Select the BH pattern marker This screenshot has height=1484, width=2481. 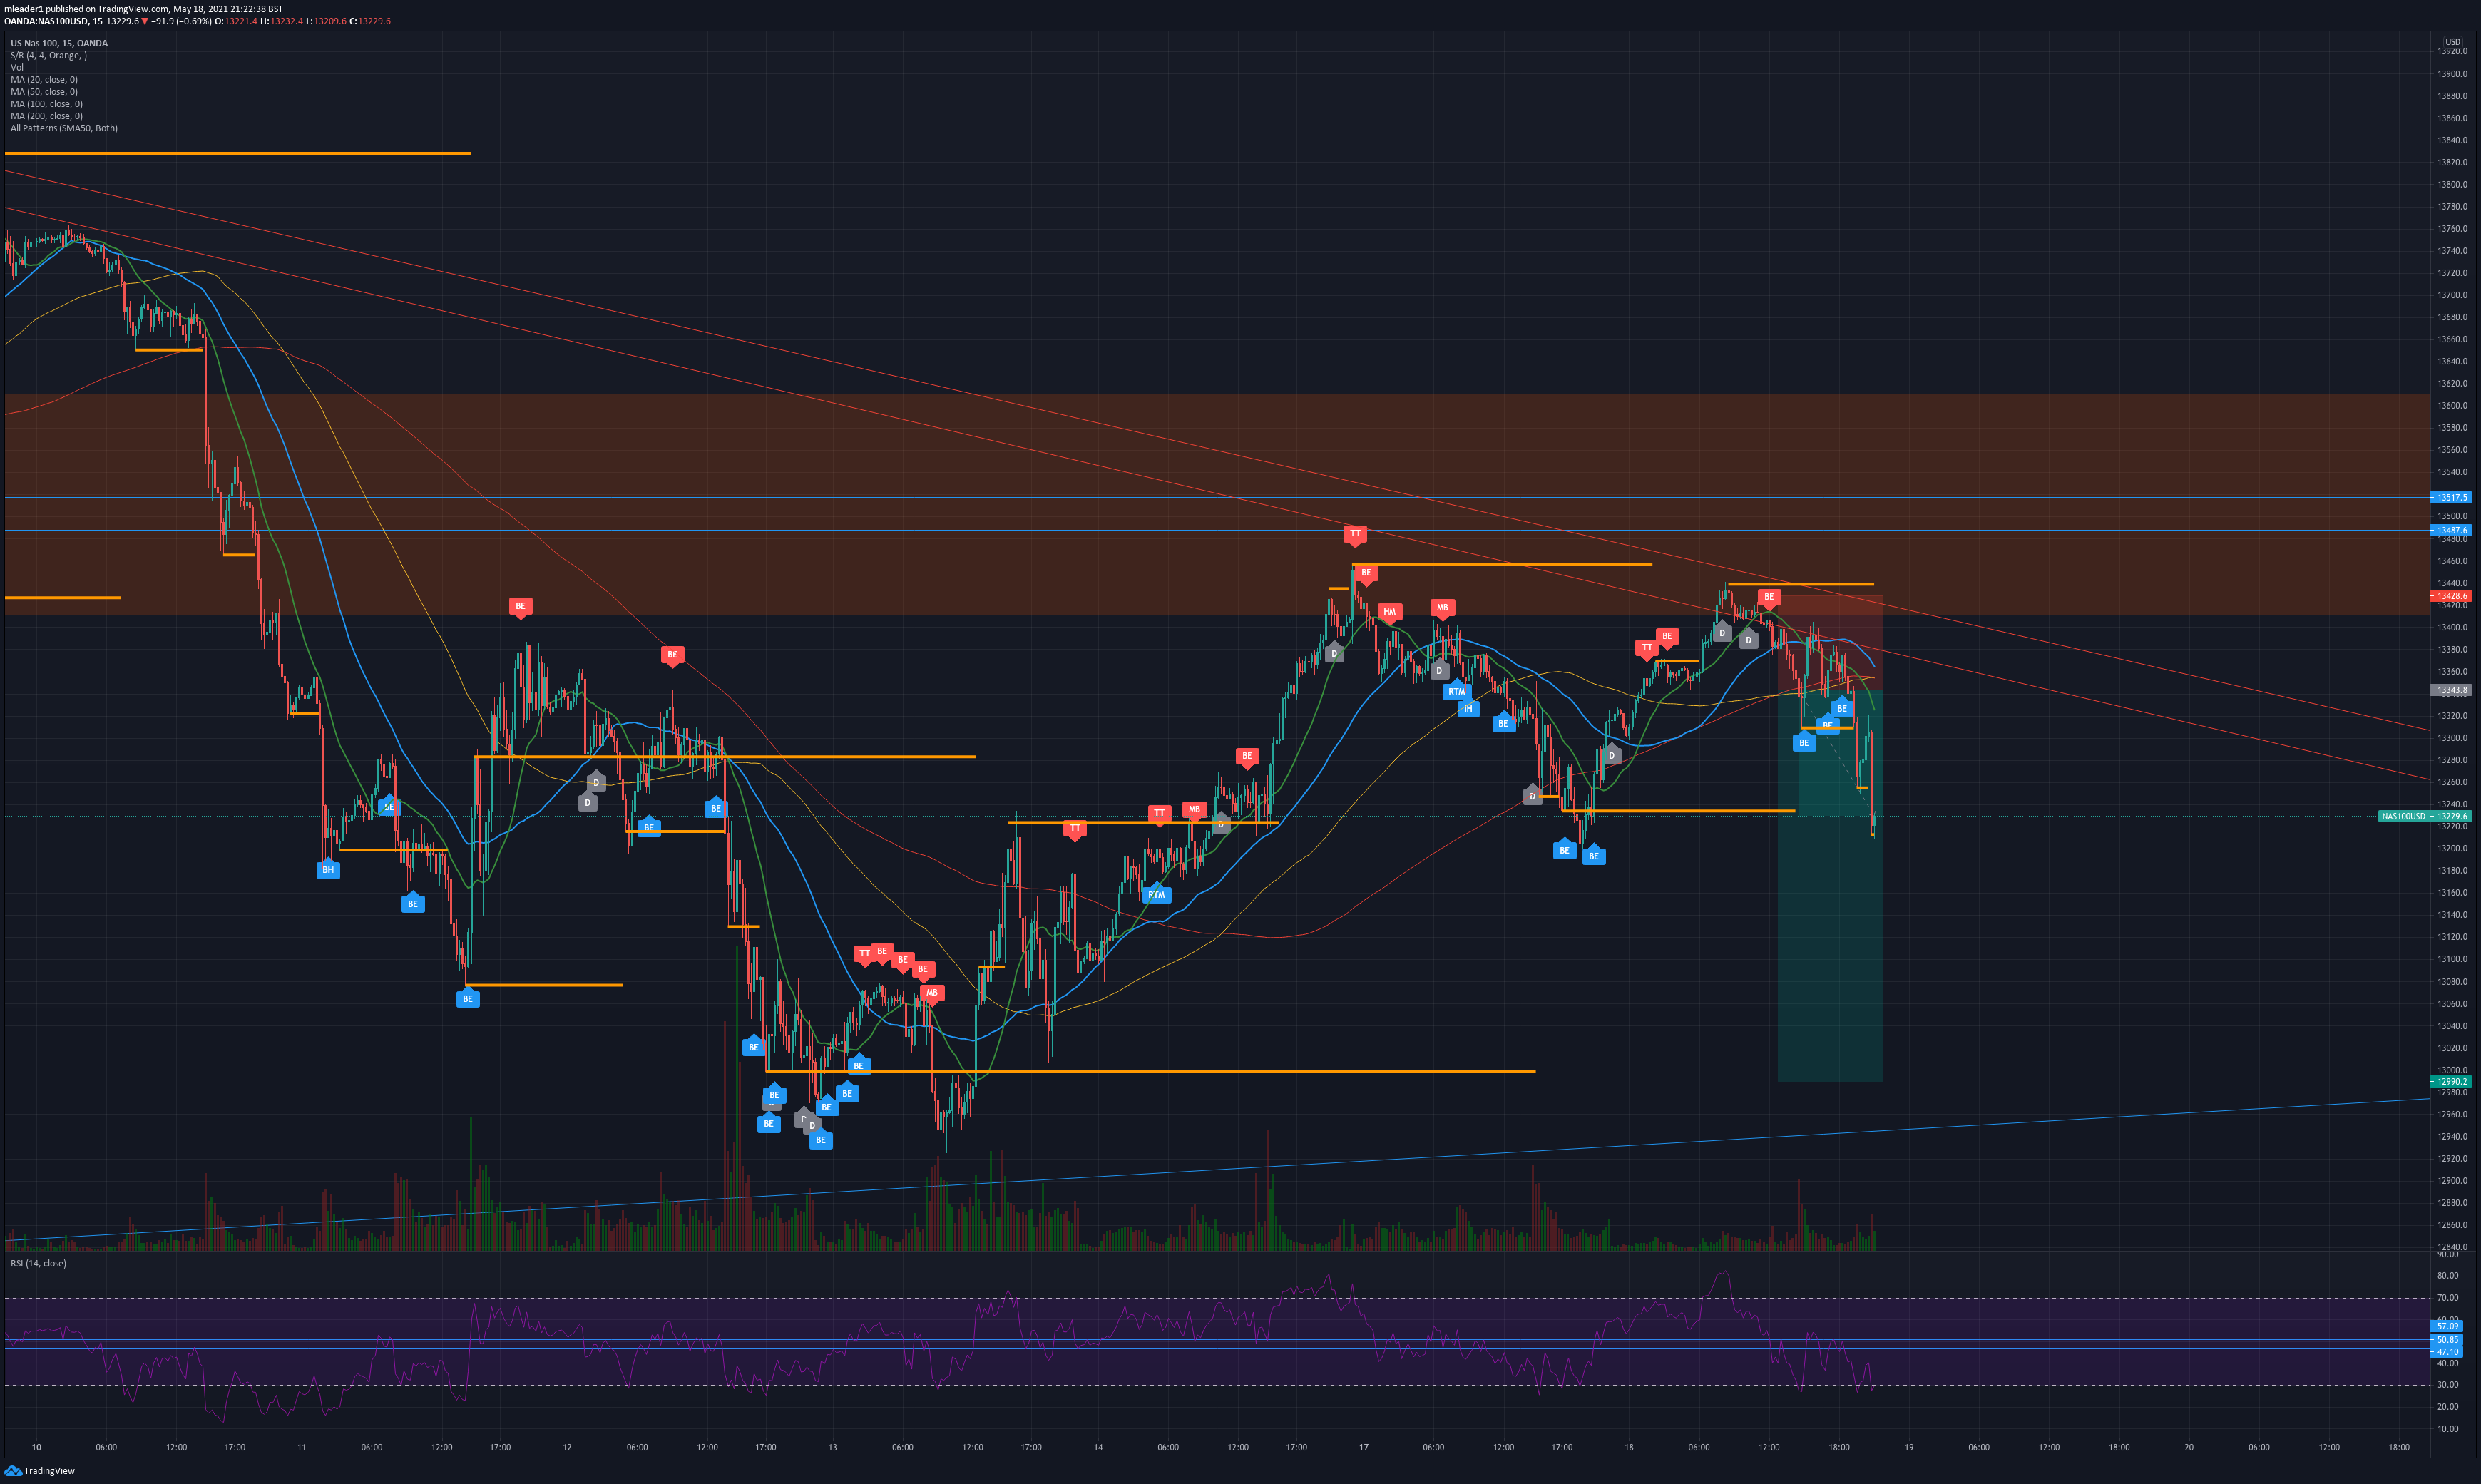pyautogui.click(x=328, y=870)
